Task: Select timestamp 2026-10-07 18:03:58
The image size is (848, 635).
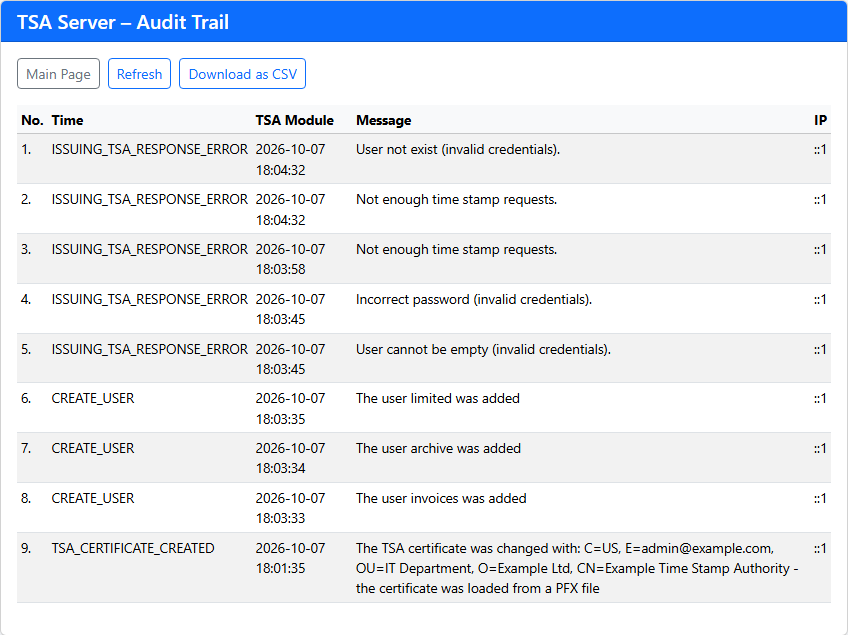Action: click(290, 260)
